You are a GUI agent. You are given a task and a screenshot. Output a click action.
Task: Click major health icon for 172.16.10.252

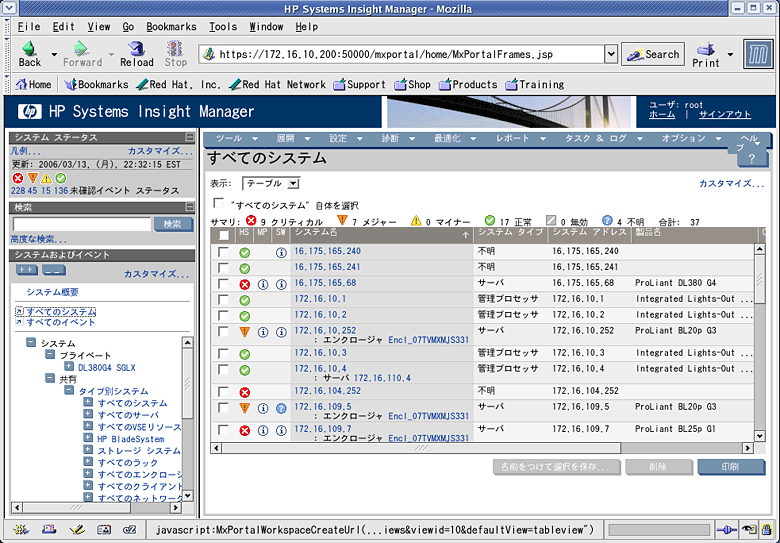click(244, 332)
